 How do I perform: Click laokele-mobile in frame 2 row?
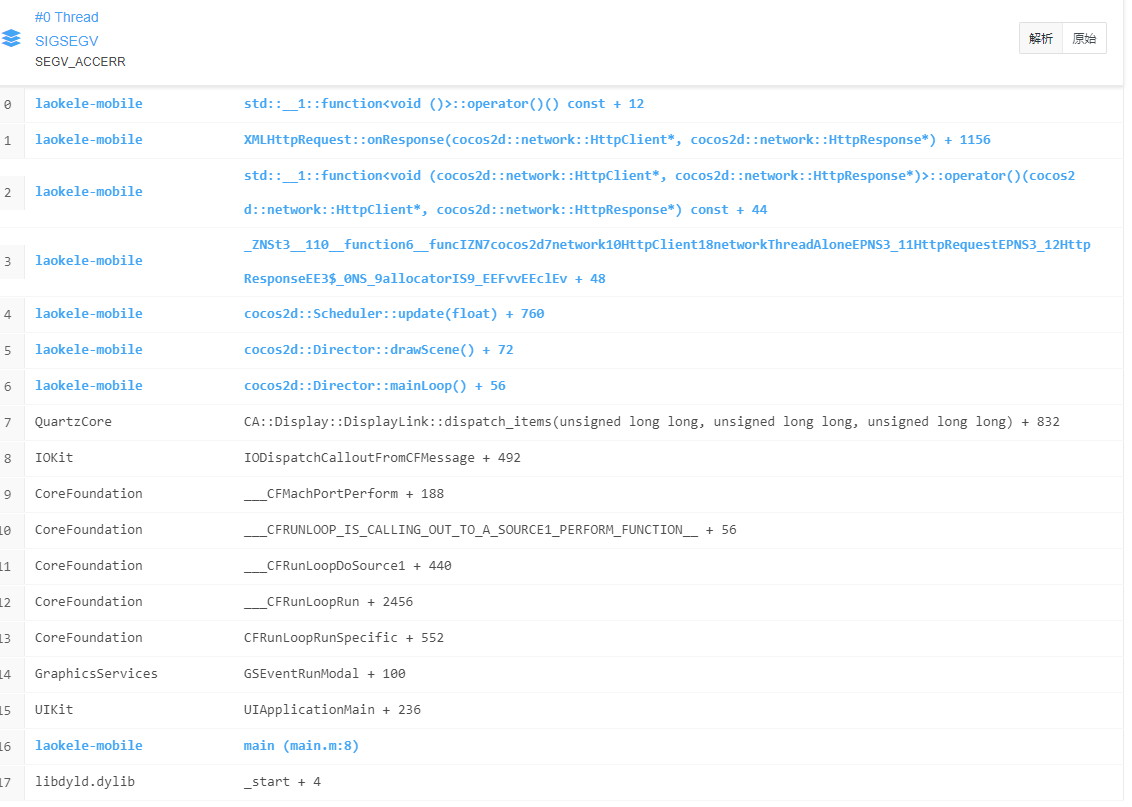89,192
